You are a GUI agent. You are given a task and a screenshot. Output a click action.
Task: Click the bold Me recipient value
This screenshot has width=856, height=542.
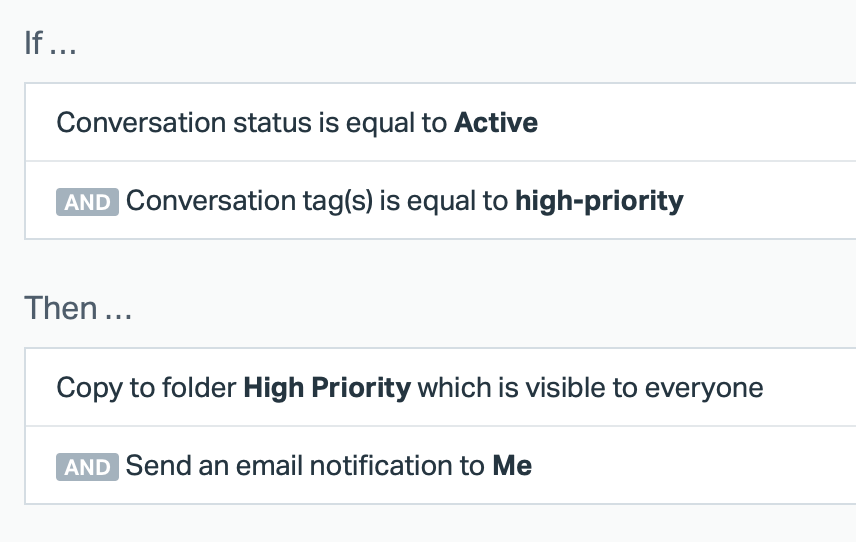point(512,466)
